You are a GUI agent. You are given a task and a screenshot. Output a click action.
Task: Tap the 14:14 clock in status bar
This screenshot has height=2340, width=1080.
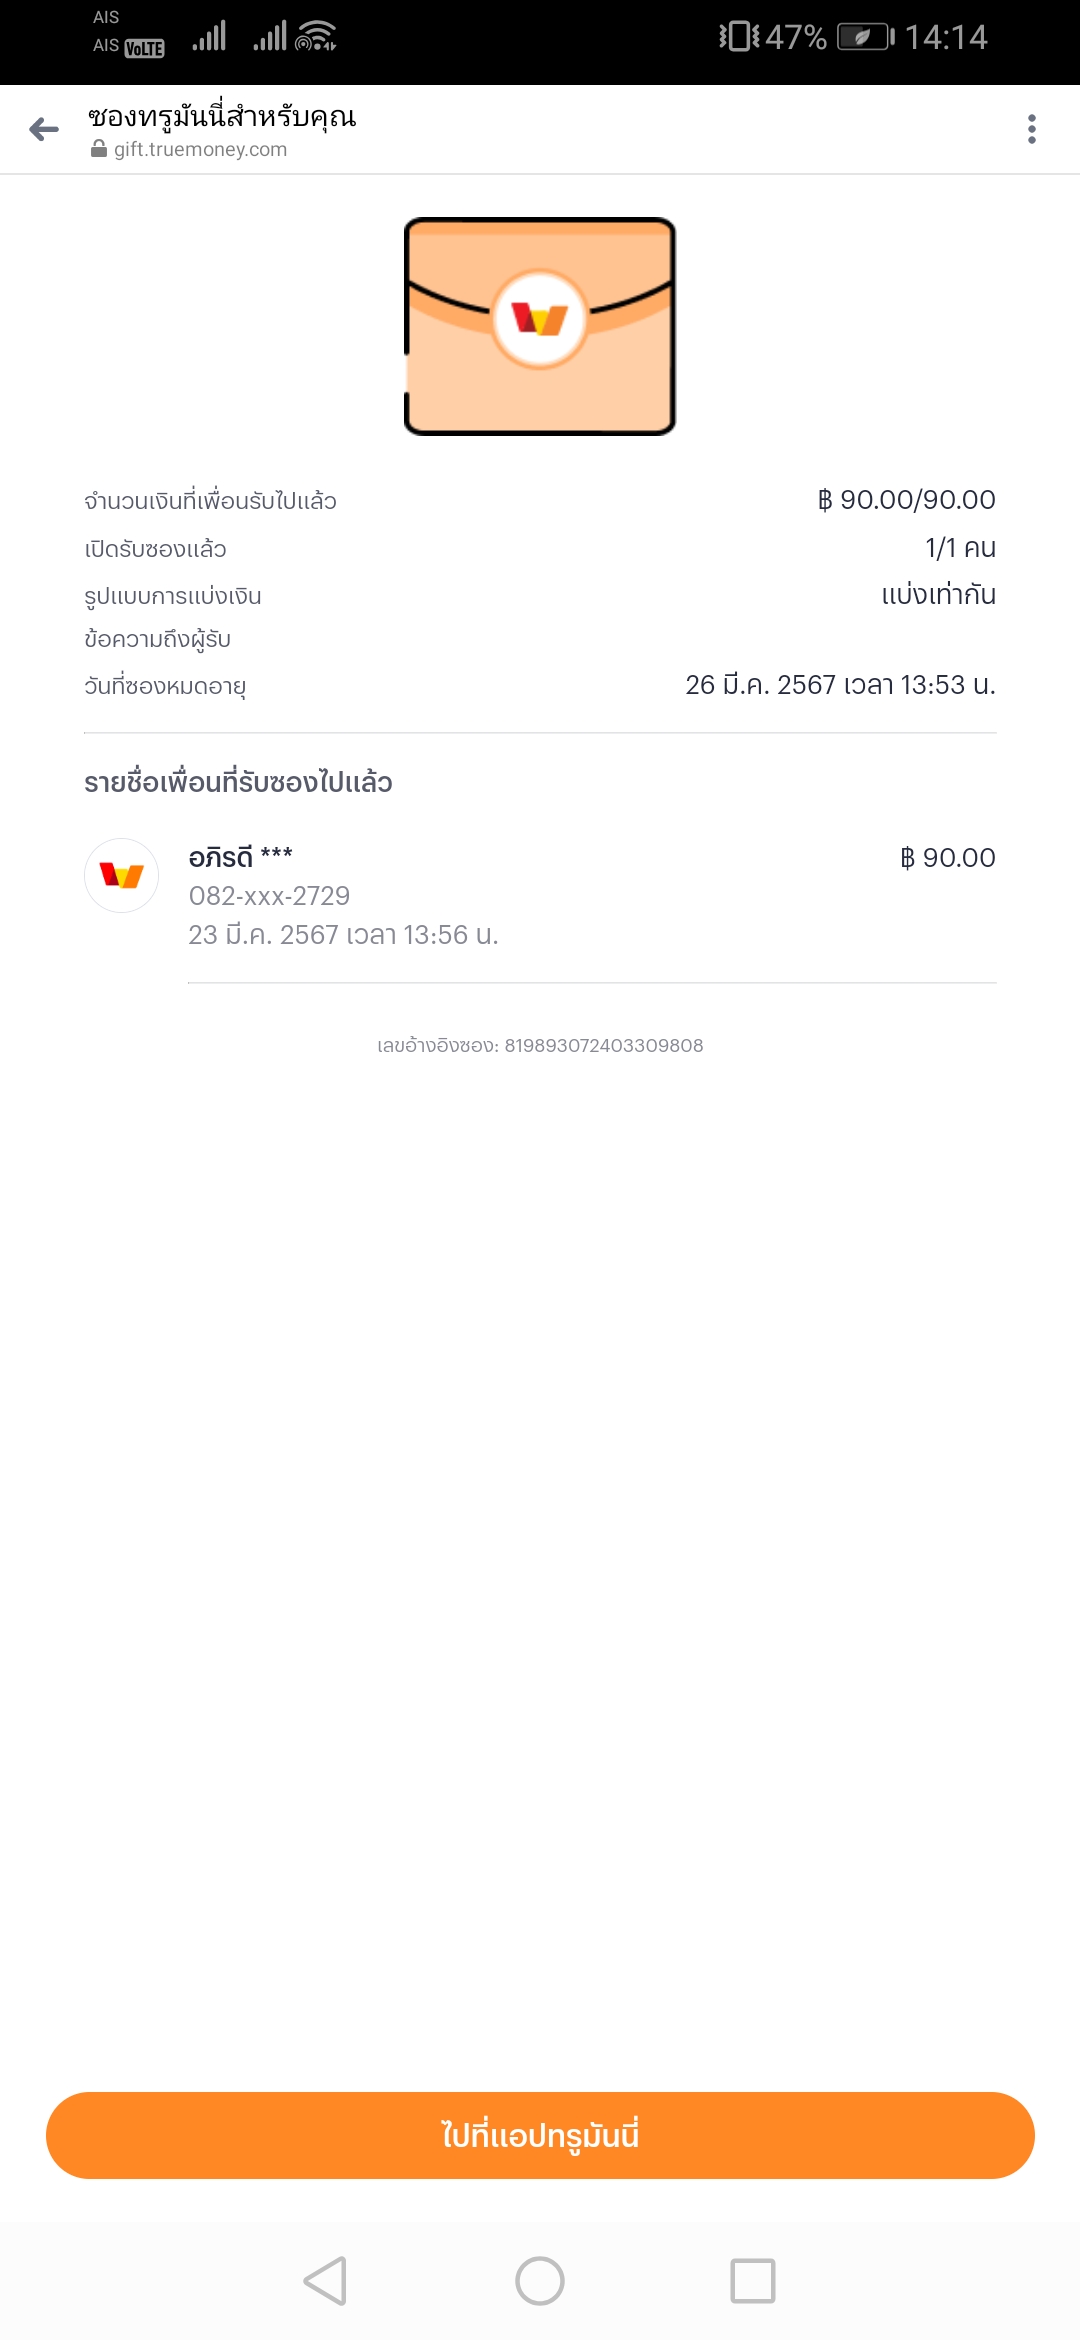(946, 38)
